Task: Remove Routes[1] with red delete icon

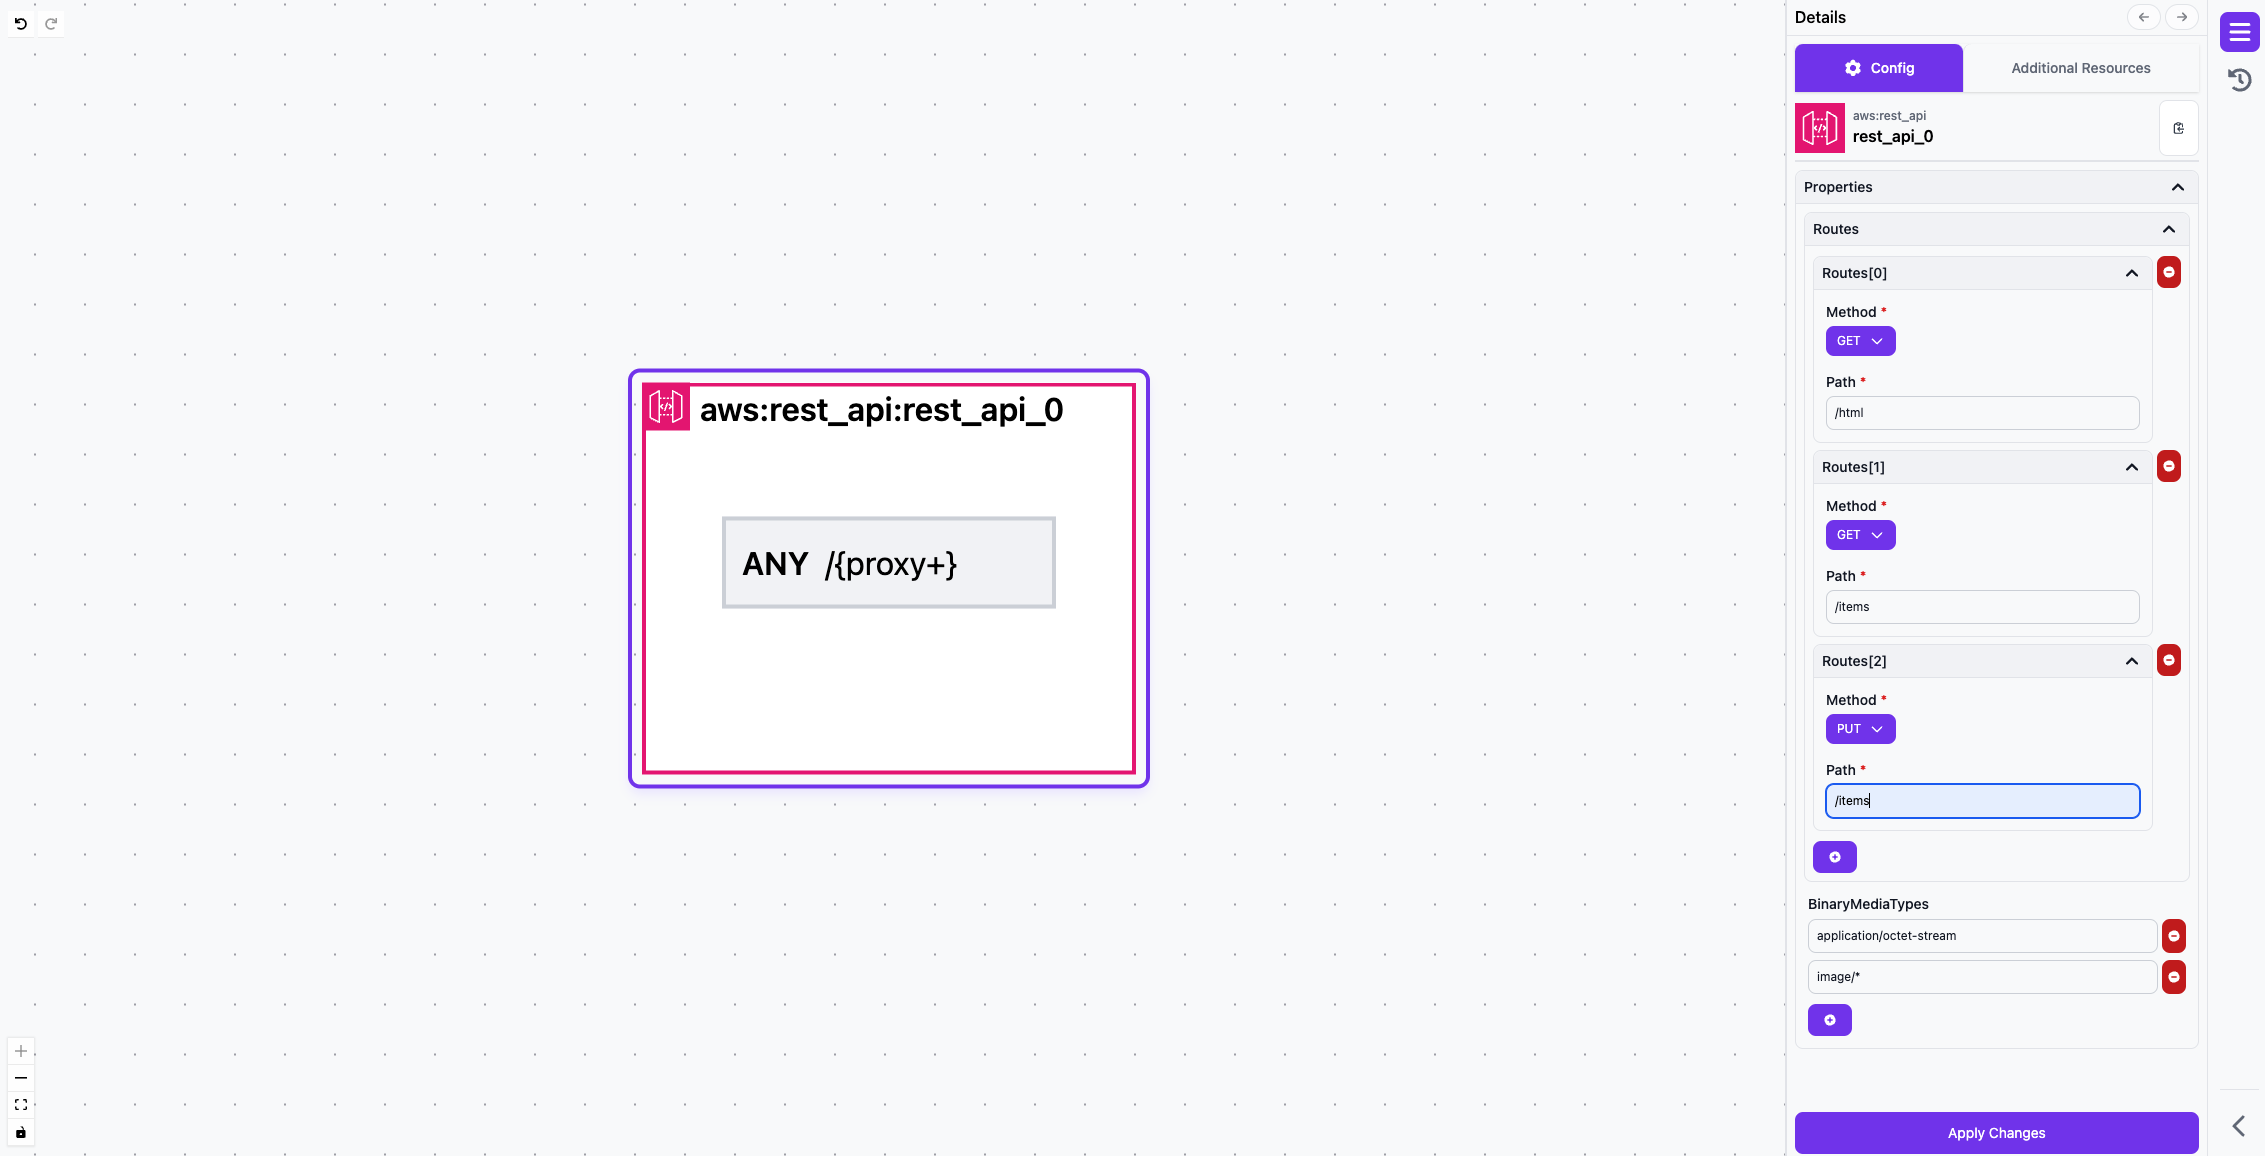Action: click(x=2169, y=467)
